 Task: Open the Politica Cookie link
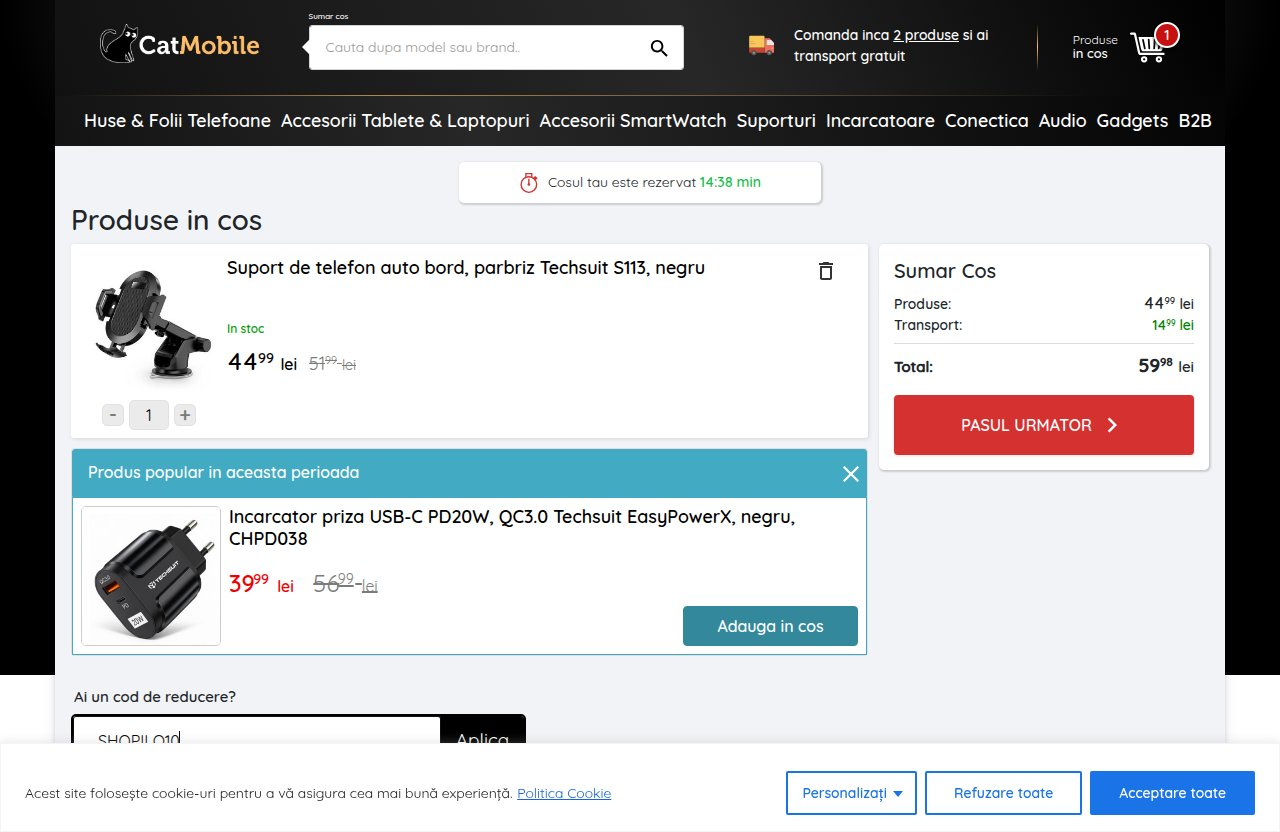pyautogui.click(x=564, y=793)
